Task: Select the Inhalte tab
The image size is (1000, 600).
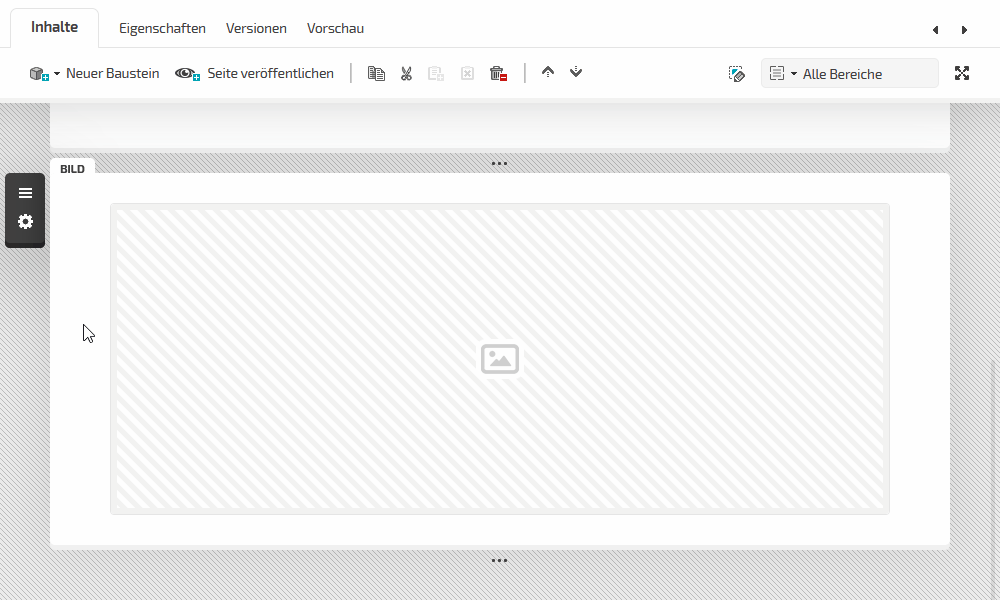Action: coord(54,27)
